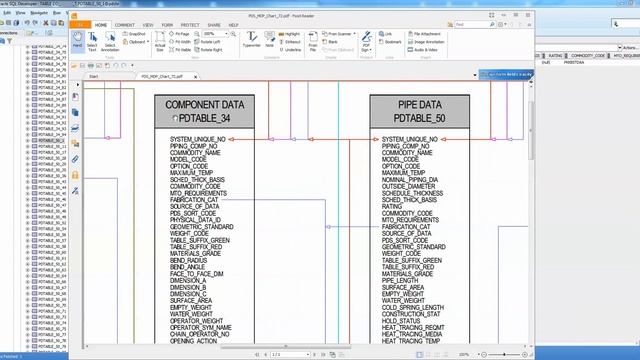This screenshot has width=640, height=360.
Task: Set view to Actual Size
Action: click(x=160, y=41)
